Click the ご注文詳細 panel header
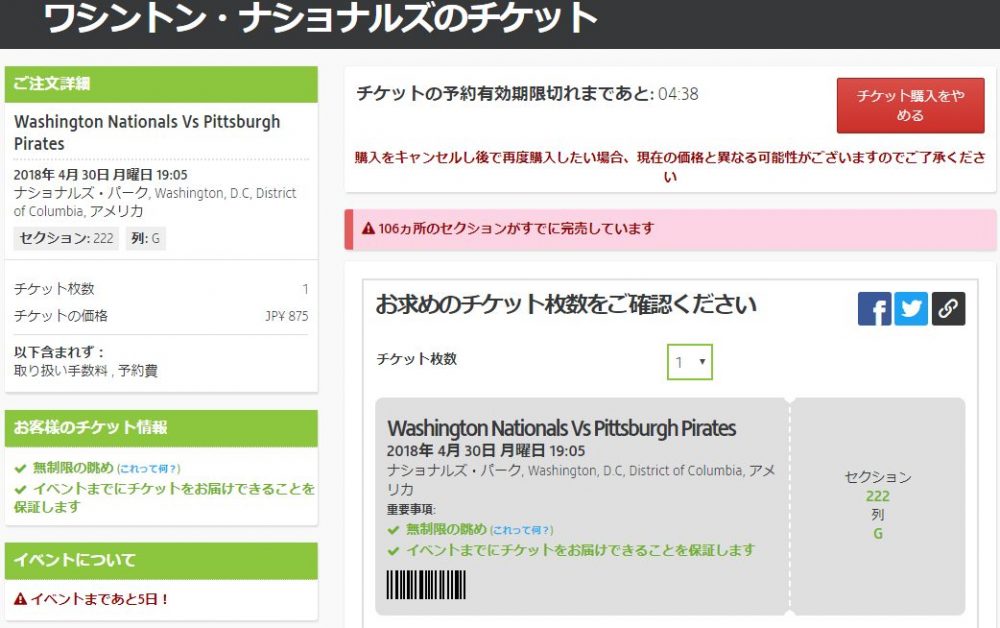The width and height of the screenshot is (1000, 628). 161,84
